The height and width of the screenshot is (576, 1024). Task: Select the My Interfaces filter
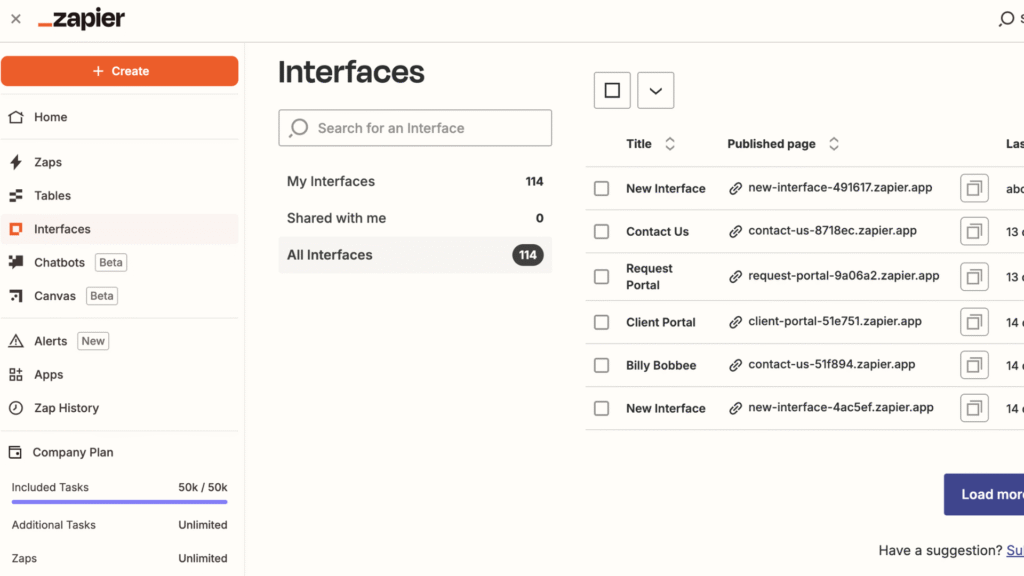[x=415, y=182]
